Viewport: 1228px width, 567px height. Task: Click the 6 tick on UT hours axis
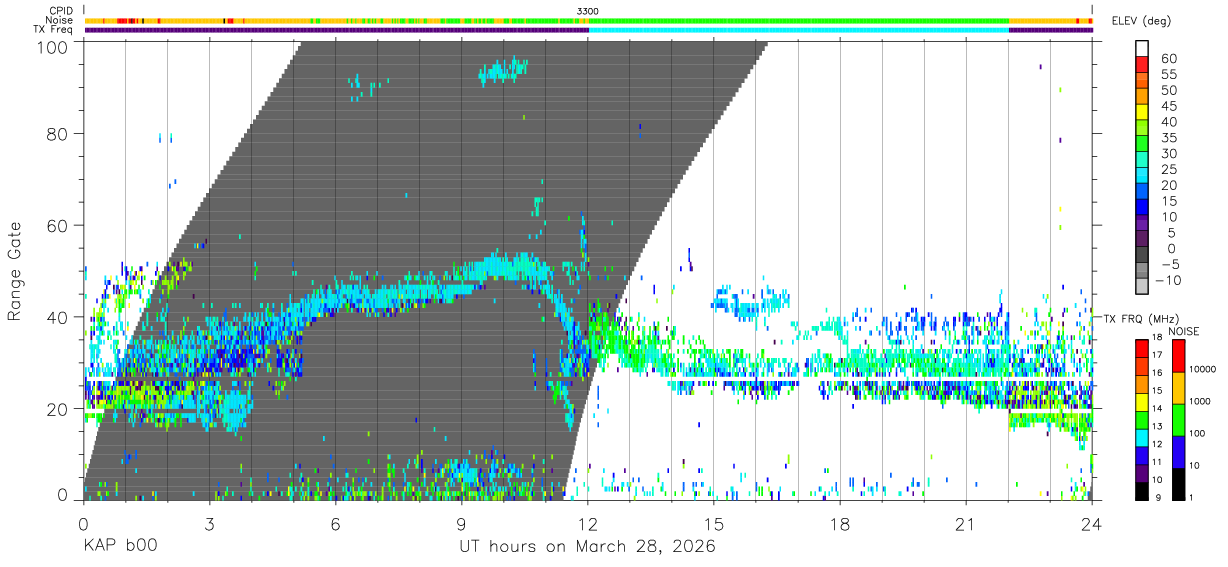point(335,524)
